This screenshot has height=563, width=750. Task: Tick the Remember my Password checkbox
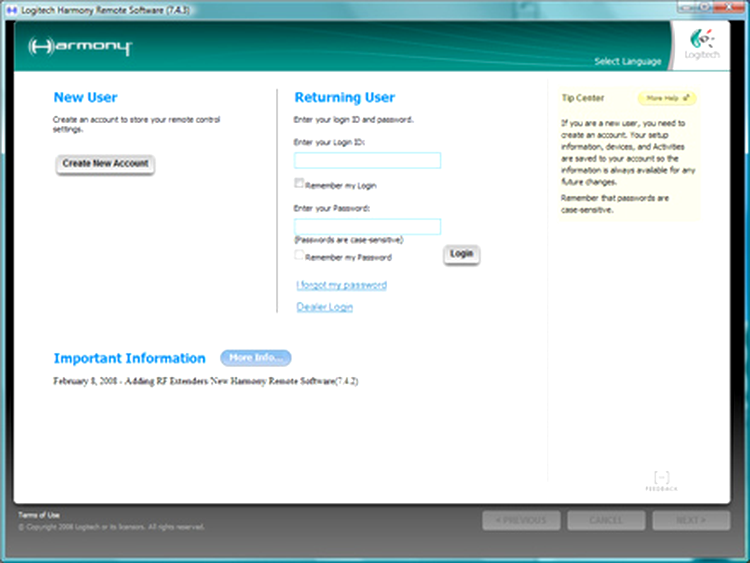(299, 256)
